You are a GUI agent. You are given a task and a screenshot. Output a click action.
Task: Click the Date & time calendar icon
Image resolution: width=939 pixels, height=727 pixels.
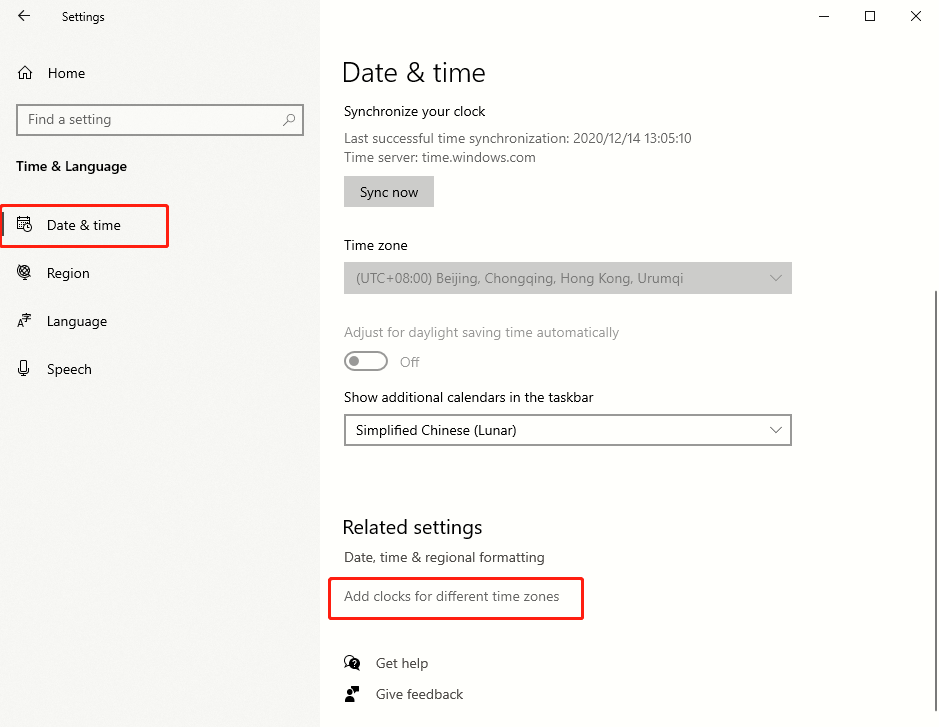pos(24,225)
